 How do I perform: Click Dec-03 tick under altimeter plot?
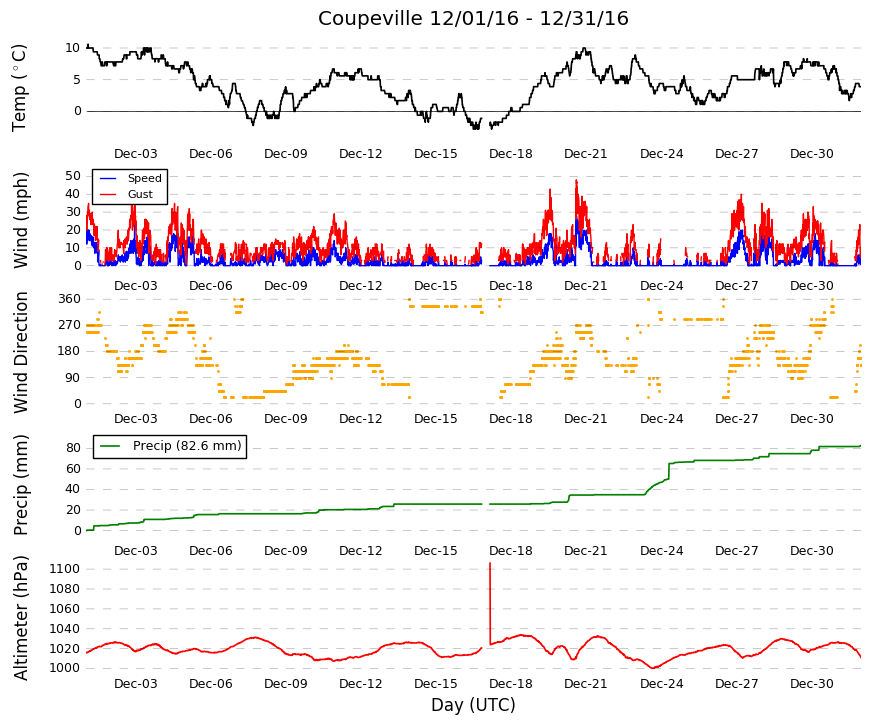[136, 684]
